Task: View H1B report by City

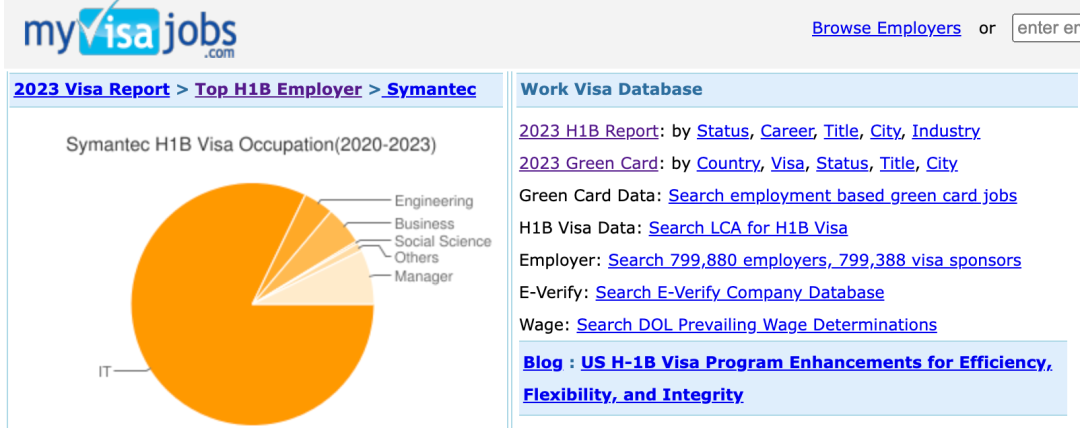Action: click(x=886, y=131)
